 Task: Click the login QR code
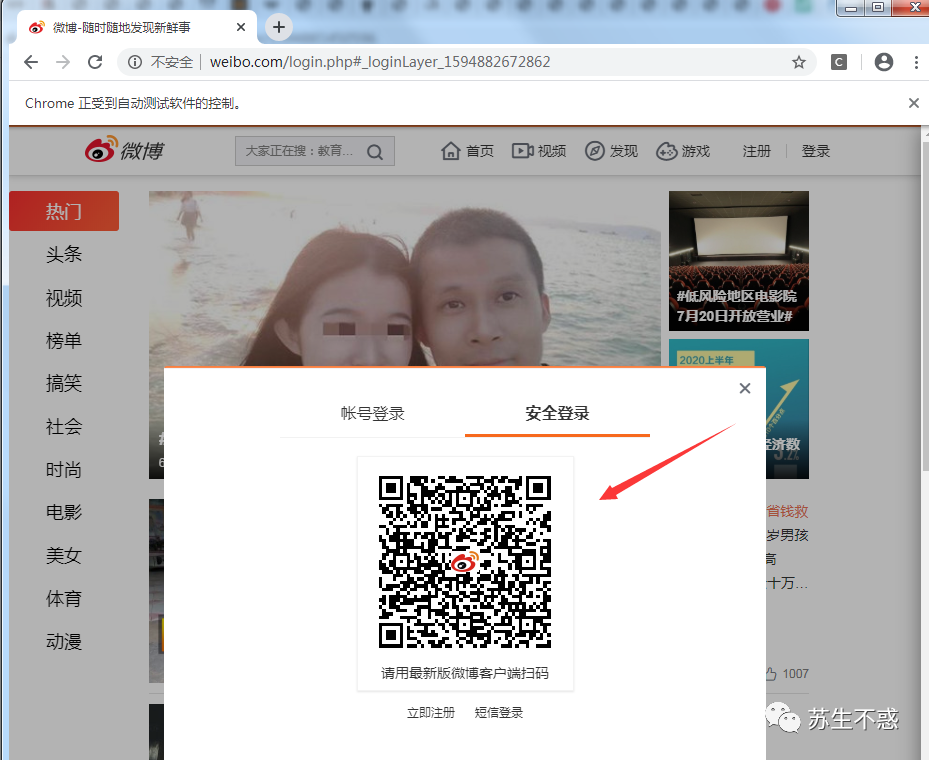(x=465, y=562)
